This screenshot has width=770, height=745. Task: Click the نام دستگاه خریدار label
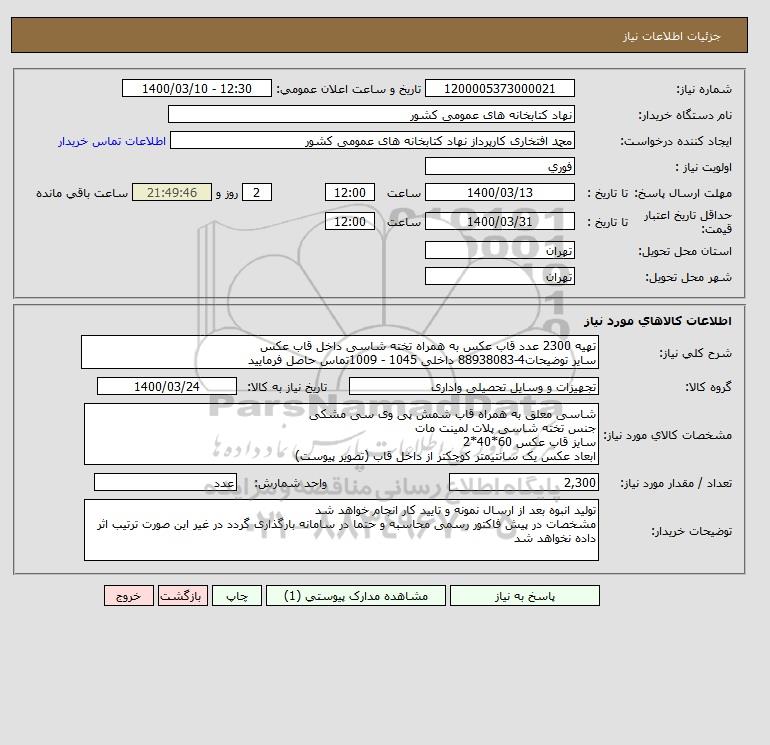click(685, 115)
